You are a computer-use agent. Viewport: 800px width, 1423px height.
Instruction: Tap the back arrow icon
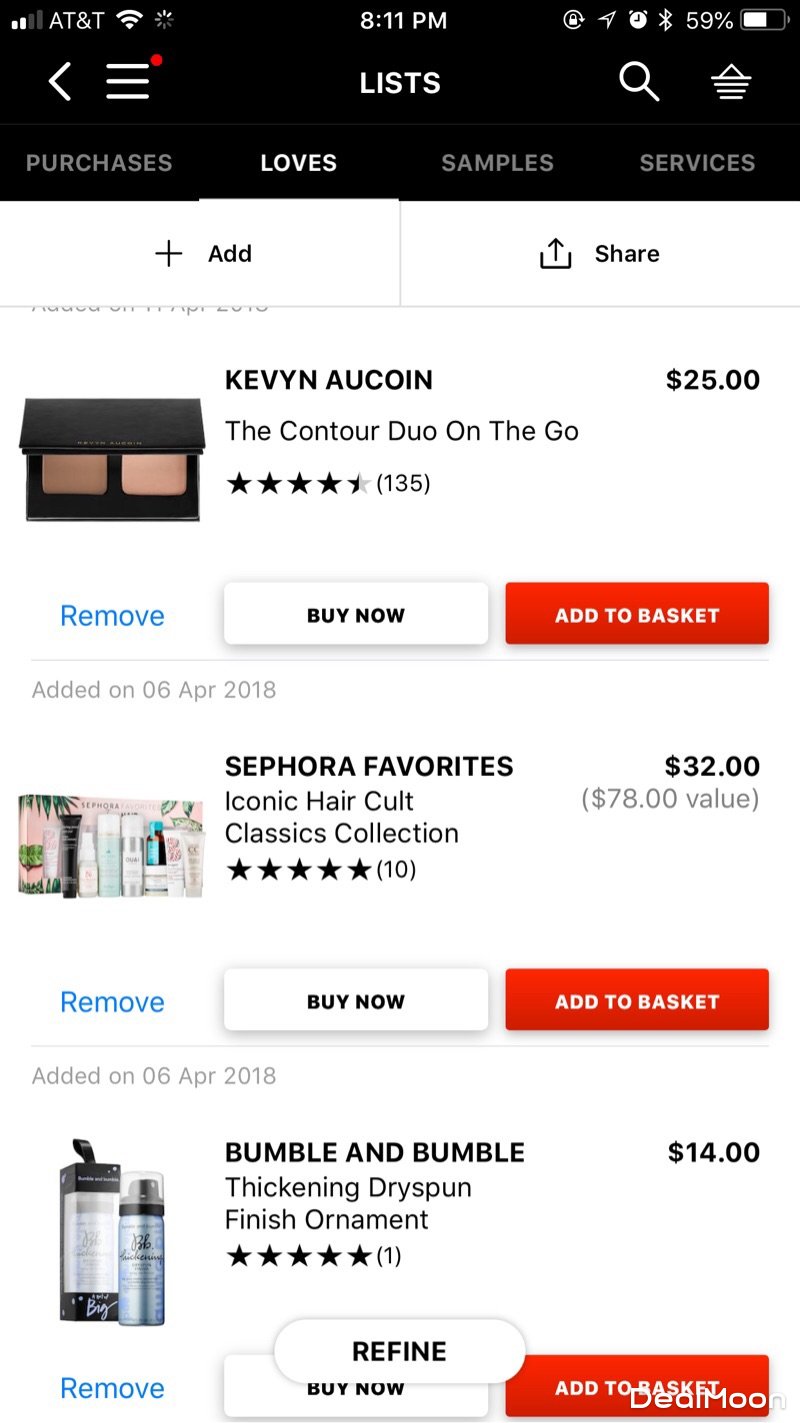click(x=60, y=82)
